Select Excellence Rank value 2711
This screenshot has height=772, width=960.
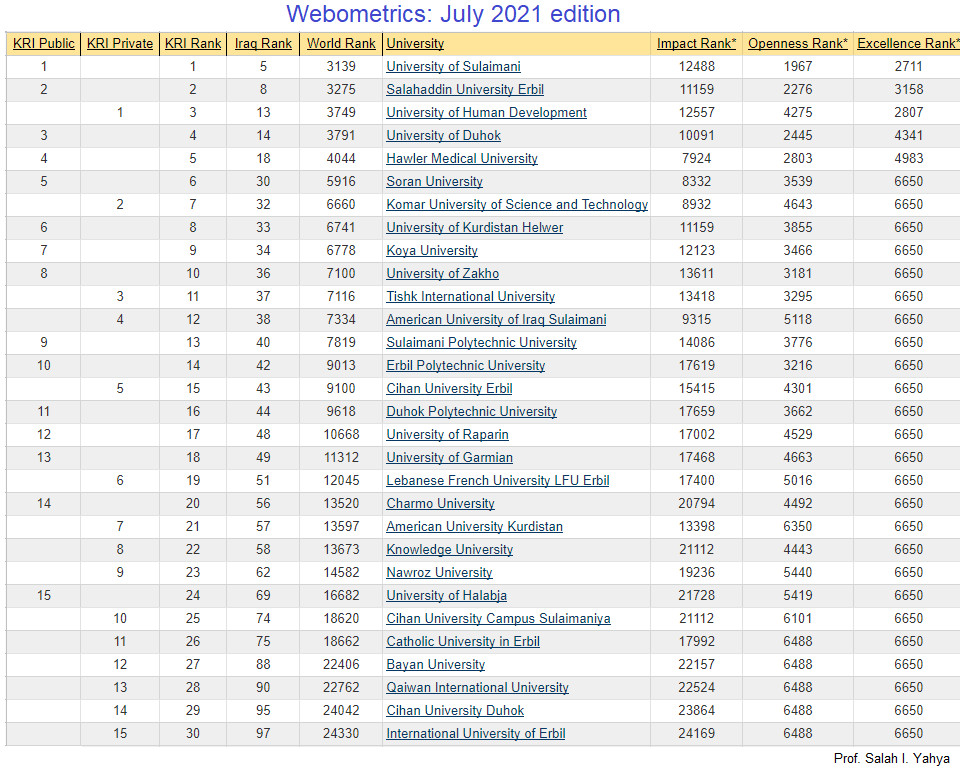pos(909,67)
